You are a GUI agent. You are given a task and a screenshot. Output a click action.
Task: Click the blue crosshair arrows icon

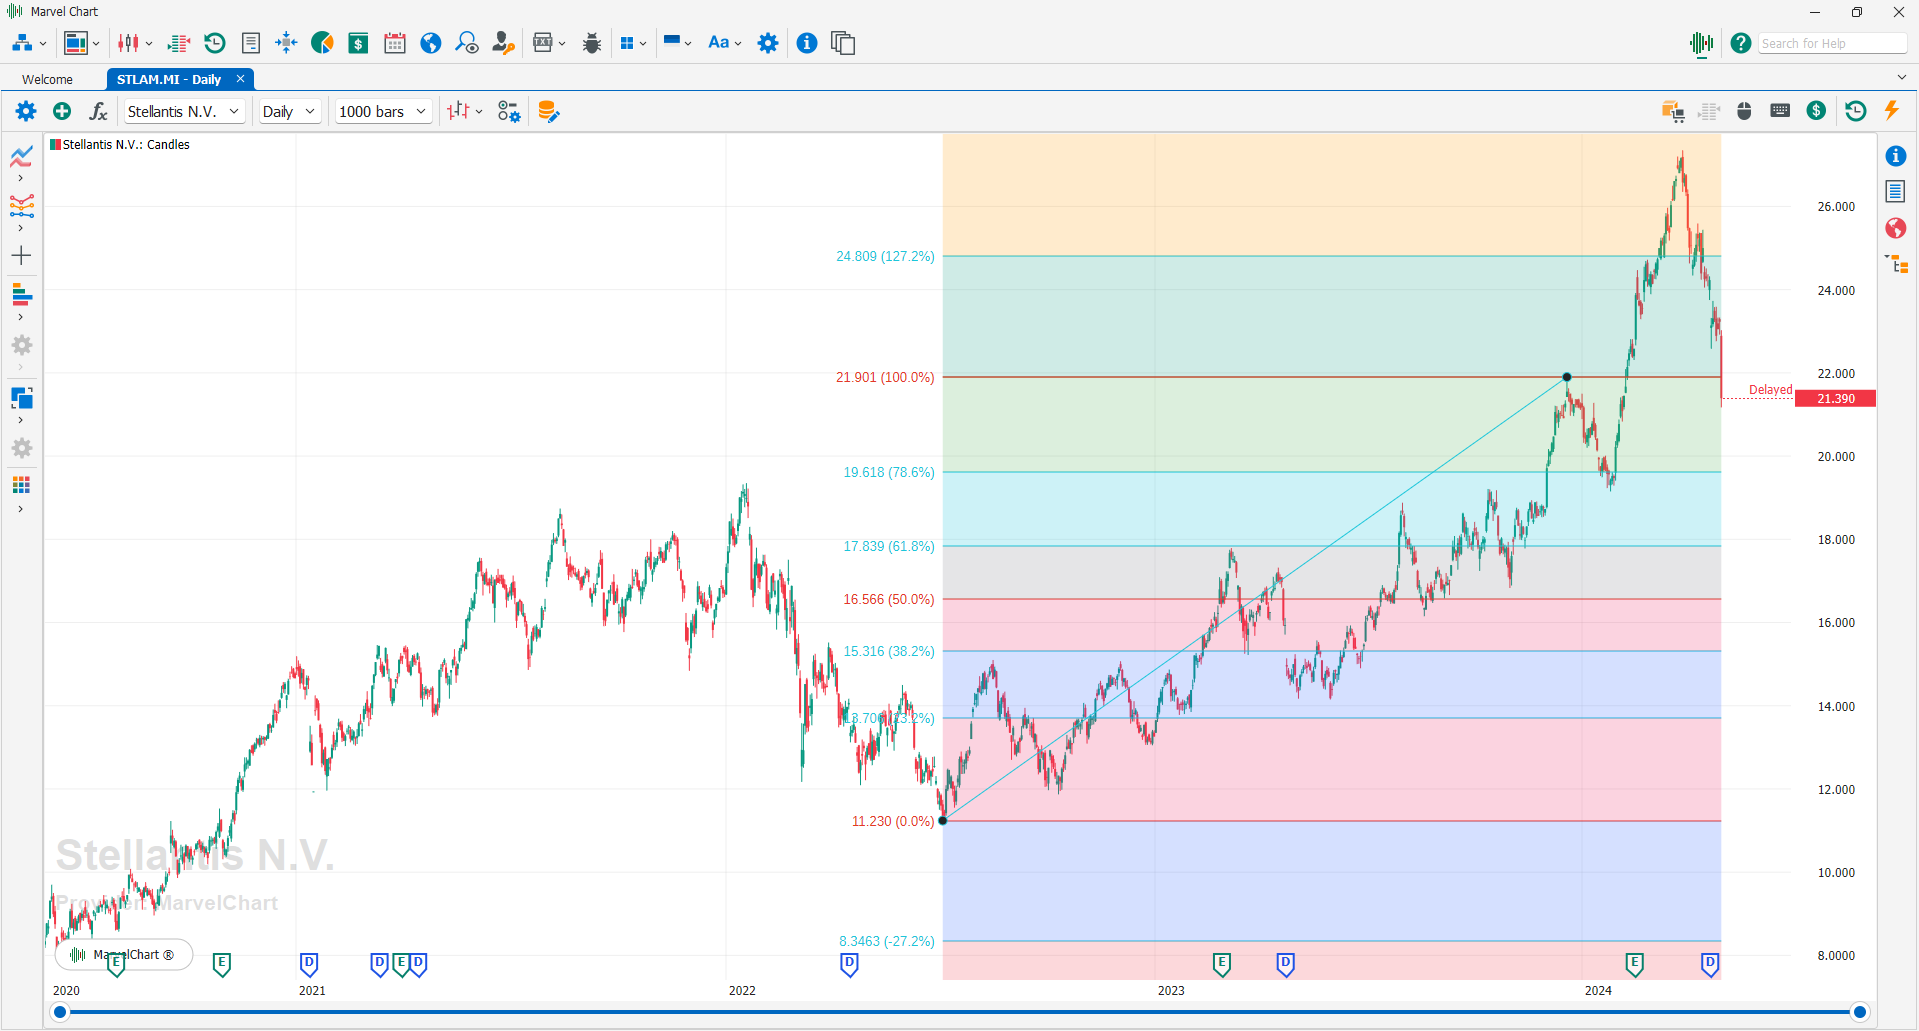tap(286, 43)
